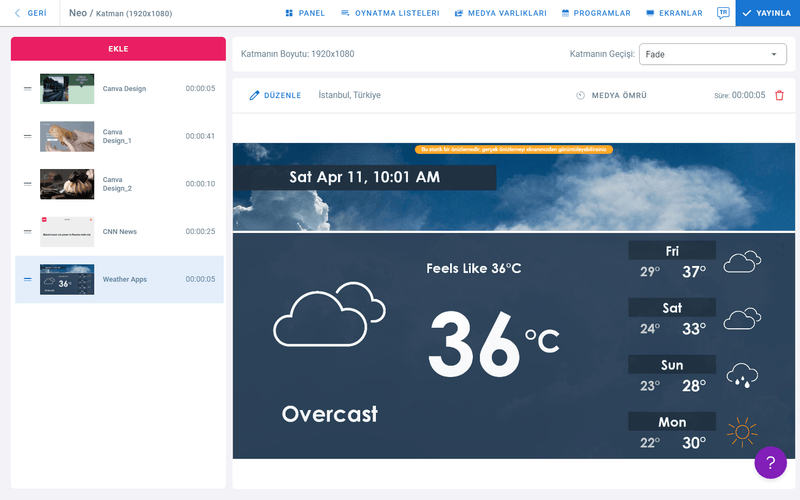Open help with the purple question button
This screenshot has height=500, width=800.
pos(770,462)
